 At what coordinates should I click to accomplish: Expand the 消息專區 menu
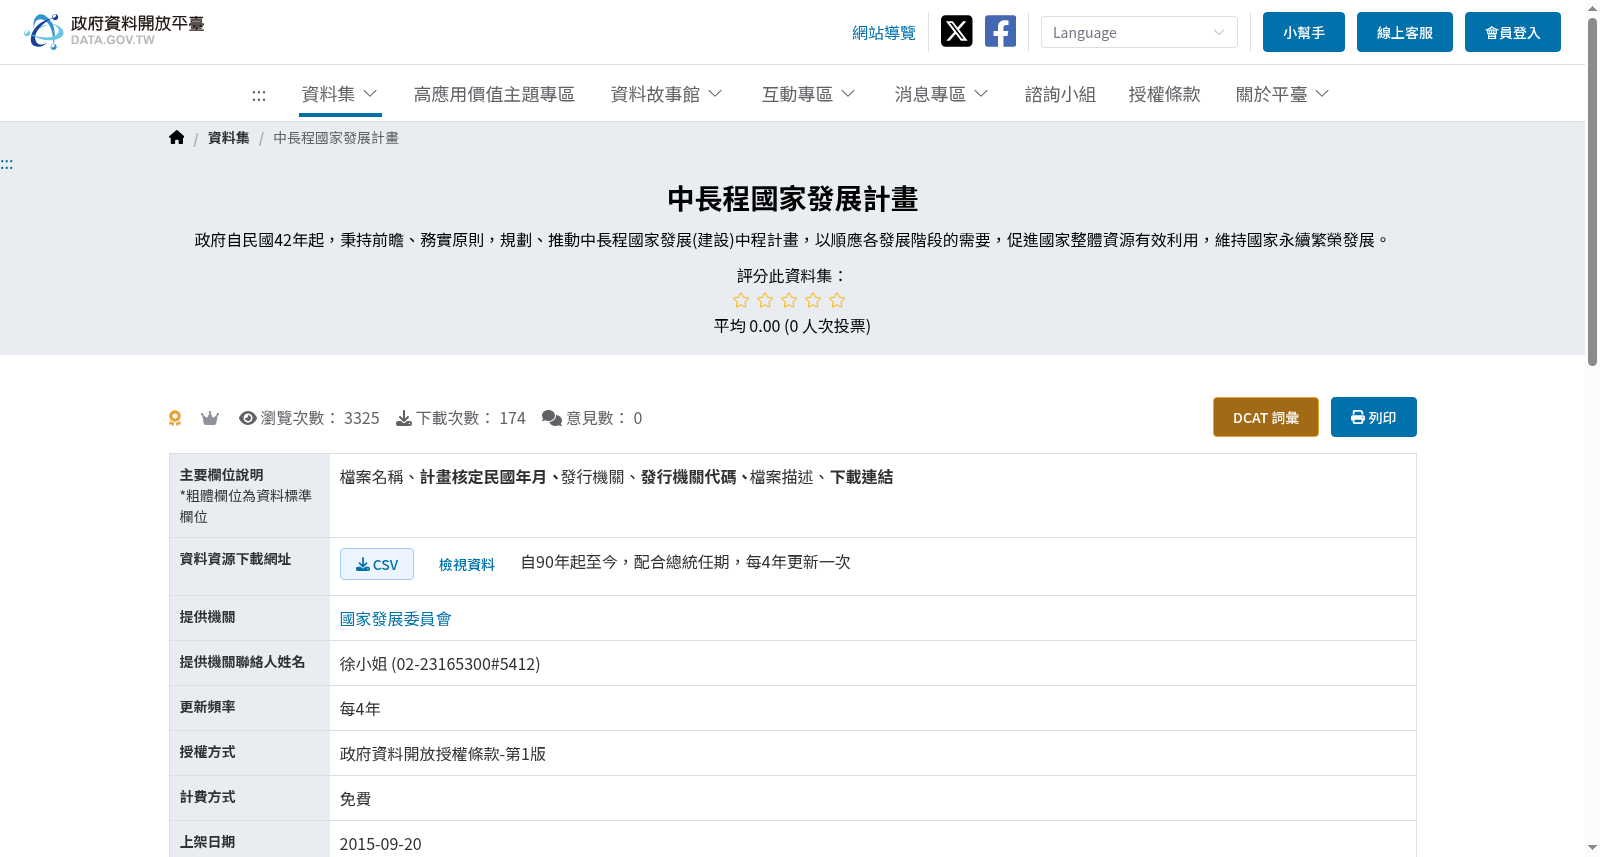[942, 94]
